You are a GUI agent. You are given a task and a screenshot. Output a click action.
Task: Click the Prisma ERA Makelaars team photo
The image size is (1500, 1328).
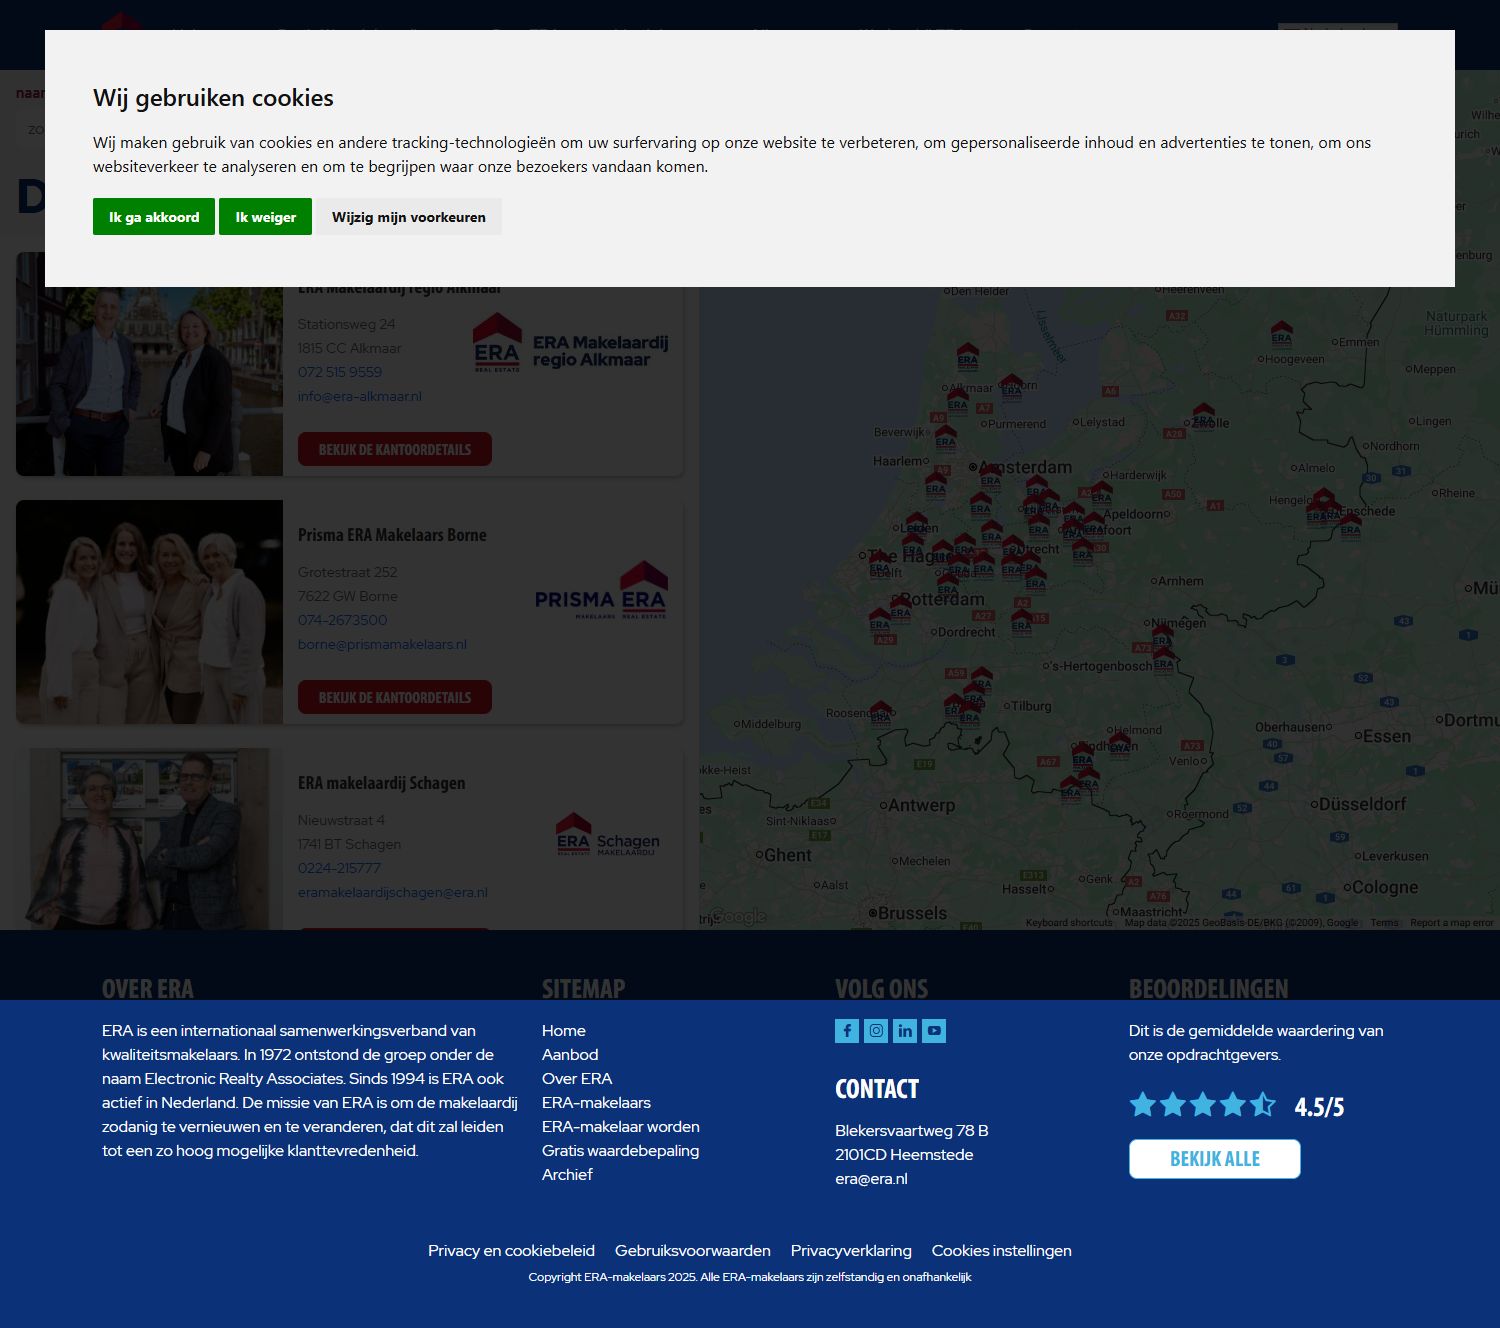pos(148,611)
